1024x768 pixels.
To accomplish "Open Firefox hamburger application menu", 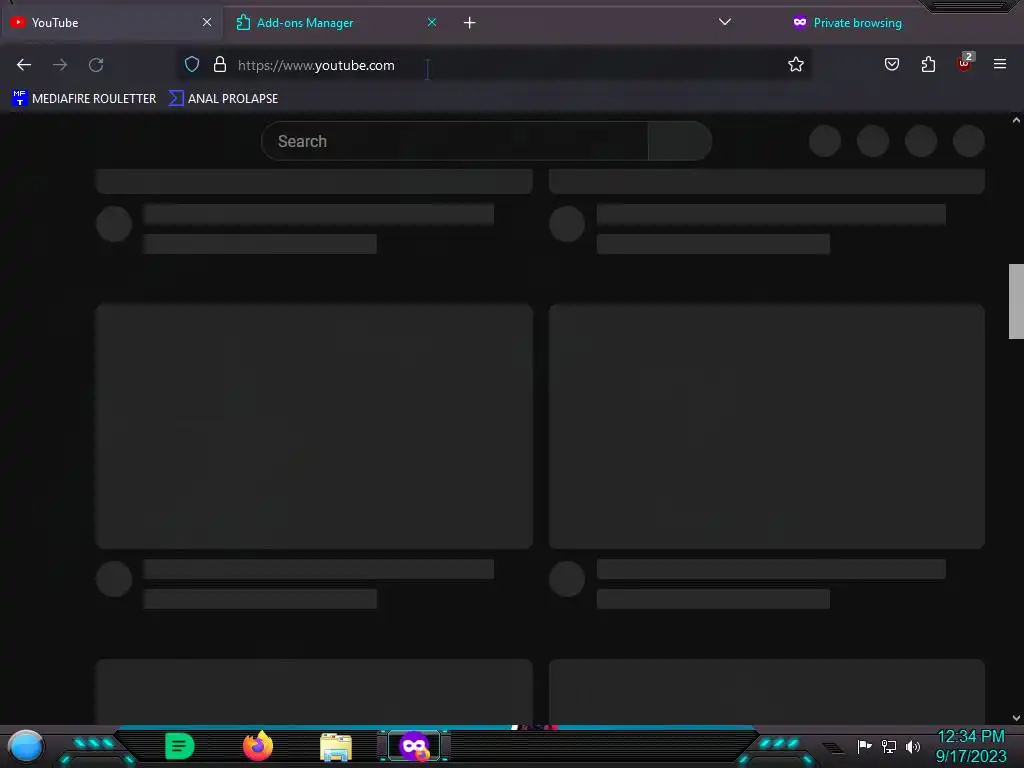I will click(x=999, y=64).
